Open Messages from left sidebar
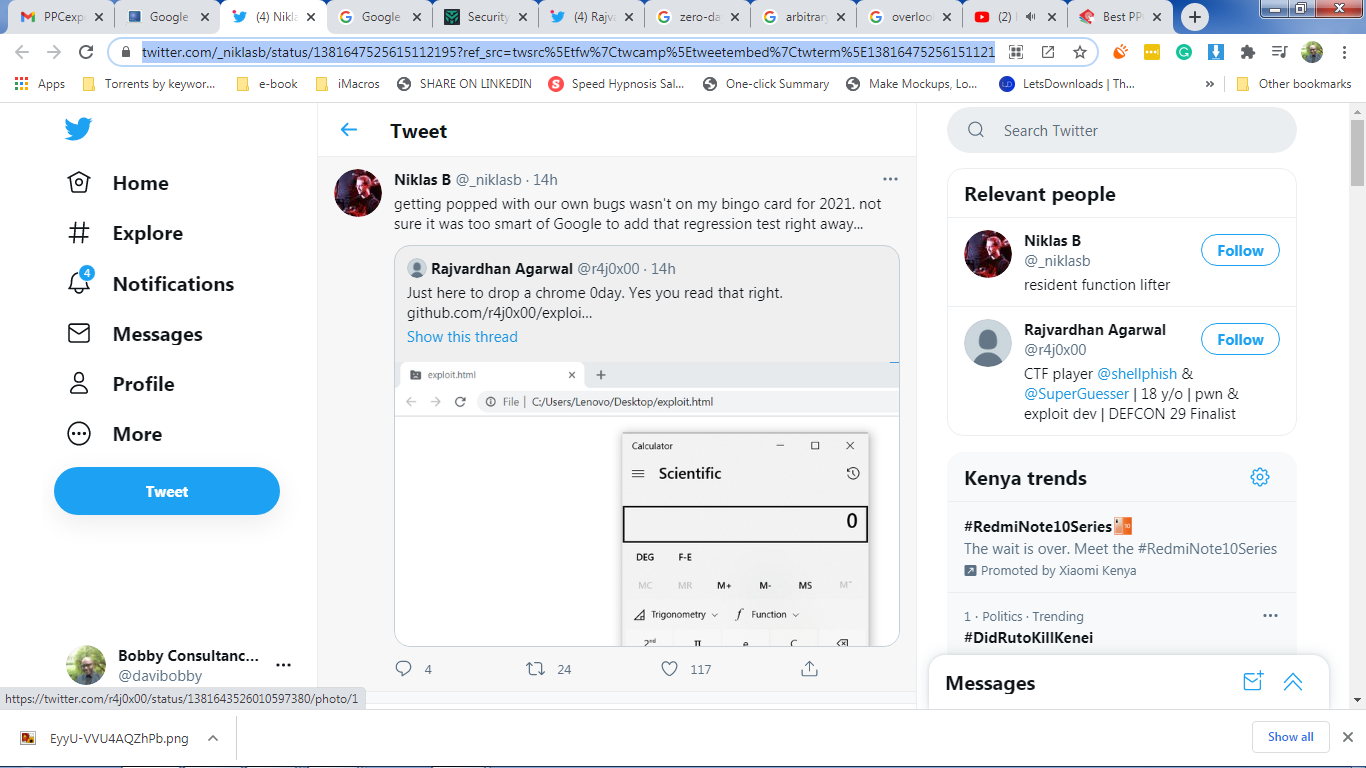 (134, 334)
